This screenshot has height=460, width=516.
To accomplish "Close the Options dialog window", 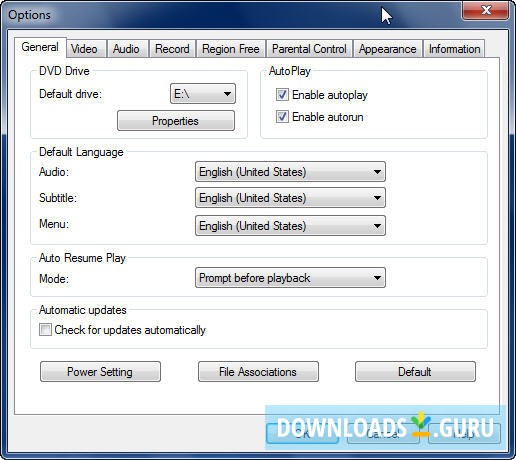I will point(485,10).
